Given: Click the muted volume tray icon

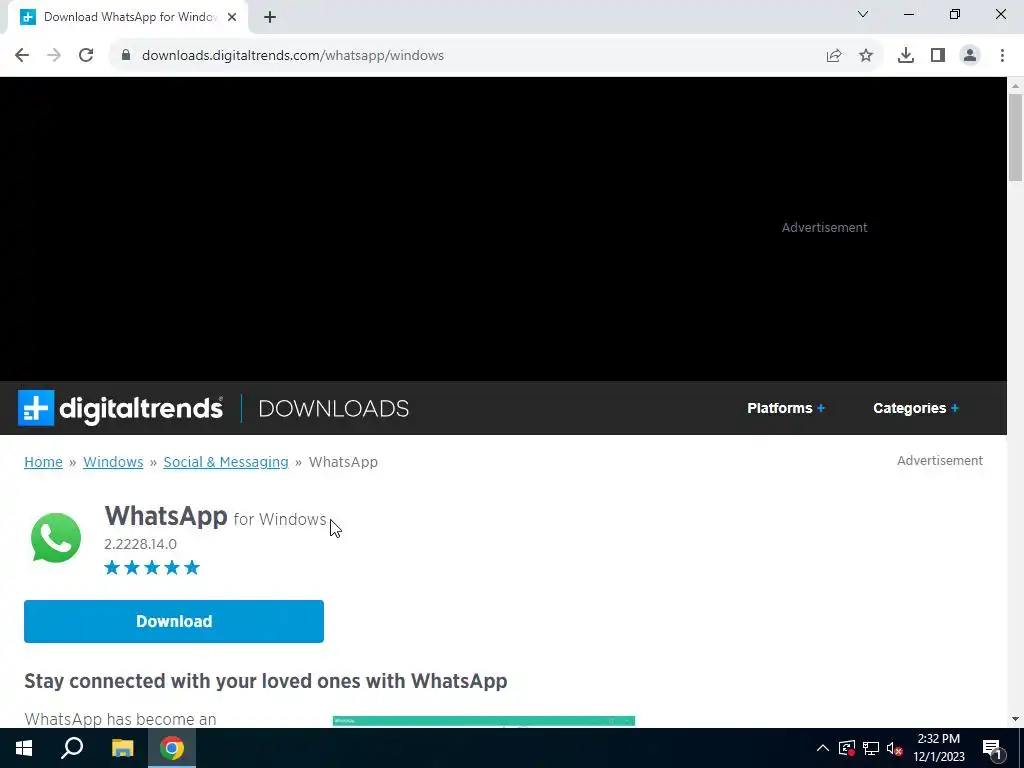Looking at the screenshot, I should click(x=895, y=748).
